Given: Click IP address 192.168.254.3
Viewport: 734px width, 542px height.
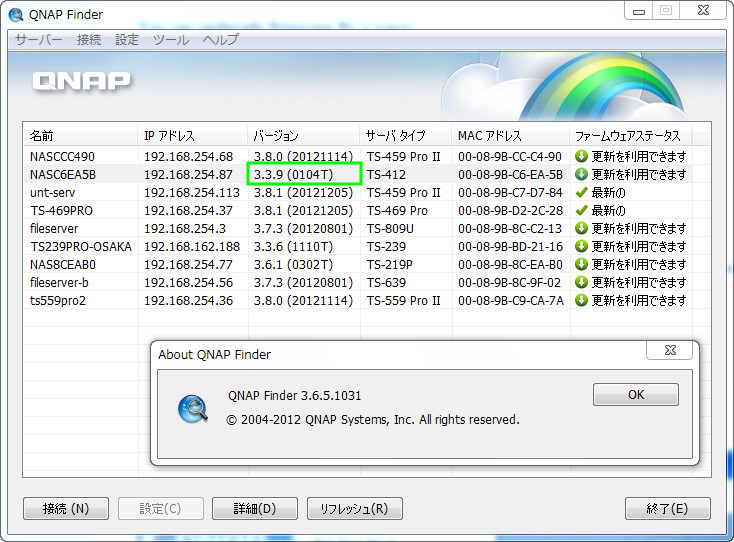Looking at the screenshot, I should [x=185, y=228].
